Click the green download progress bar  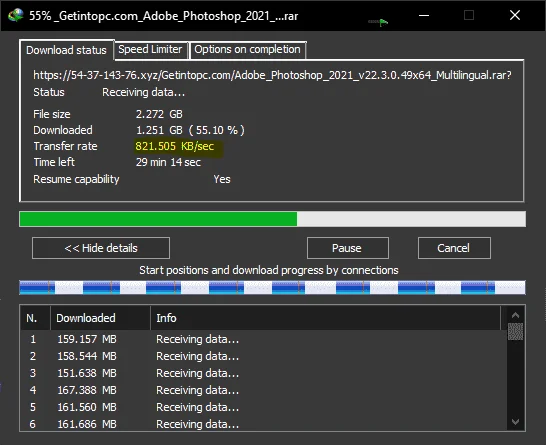pyautogui.click(x=272, y=219)
